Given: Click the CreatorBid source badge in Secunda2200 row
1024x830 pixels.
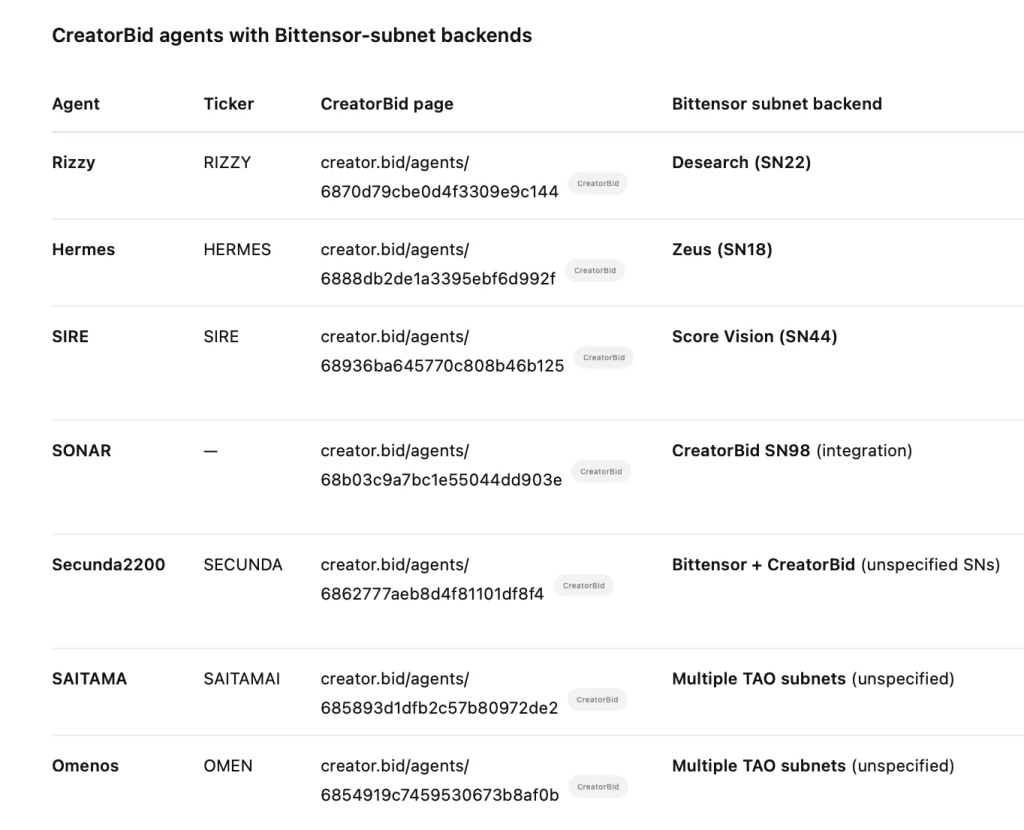Looking at the screenshot, I should pos(583,585).
